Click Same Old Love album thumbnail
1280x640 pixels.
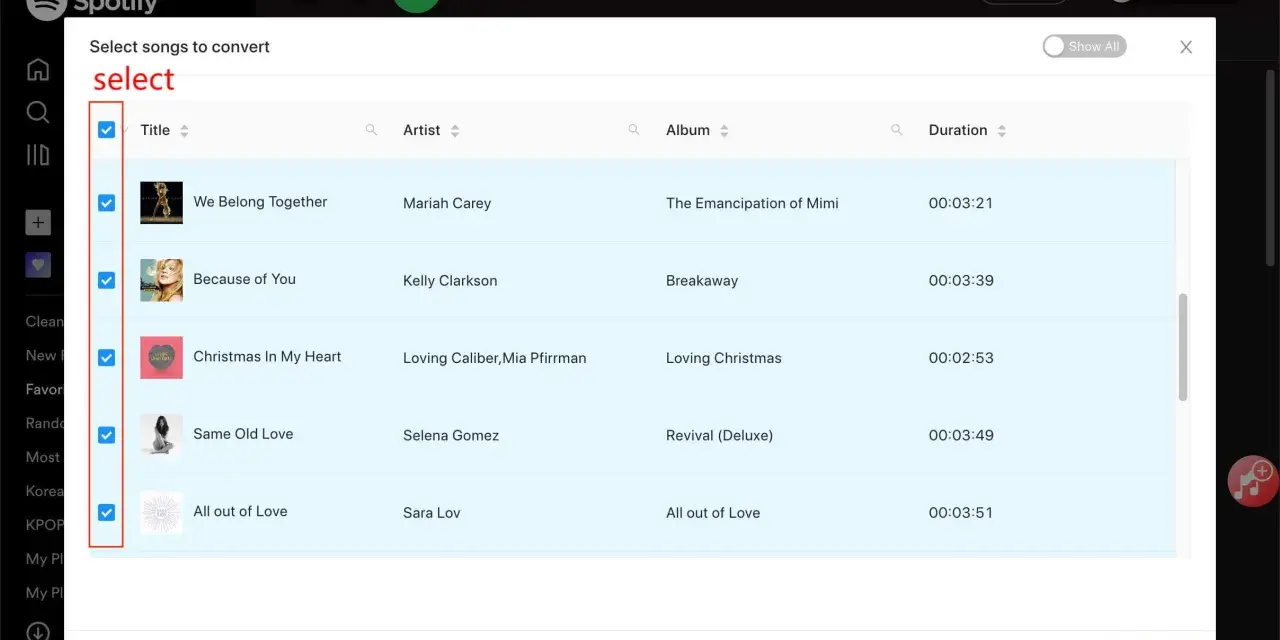coord(161,435)
